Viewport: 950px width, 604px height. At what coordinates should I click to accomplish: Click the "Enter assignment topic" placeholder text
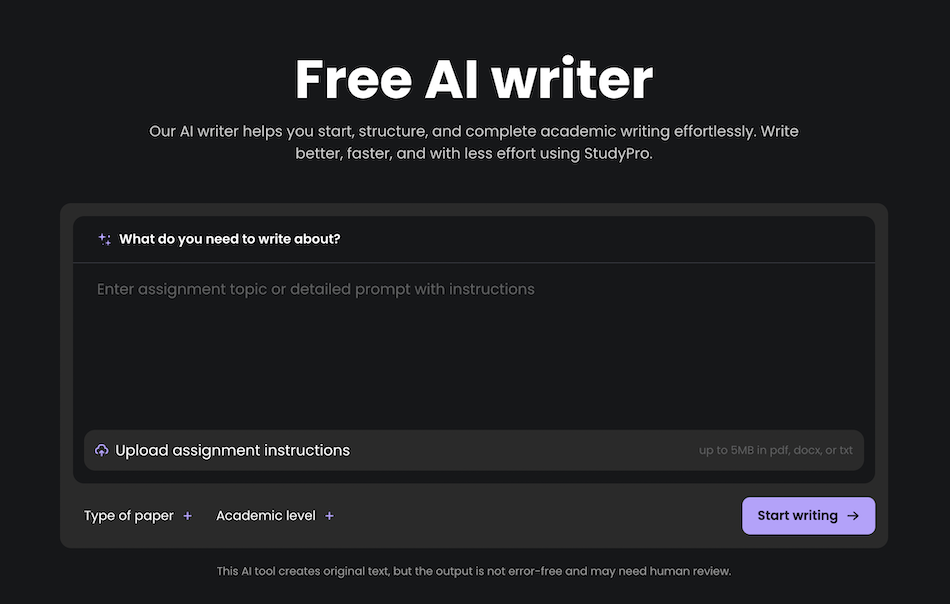[x=315, y=289]
